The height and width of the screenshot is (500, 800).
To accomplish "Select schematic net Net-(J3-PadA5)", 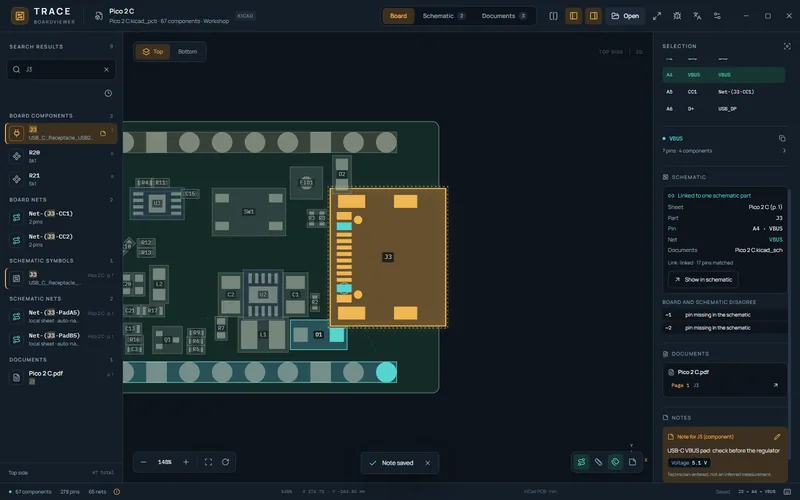I will (x=61, y=316).
